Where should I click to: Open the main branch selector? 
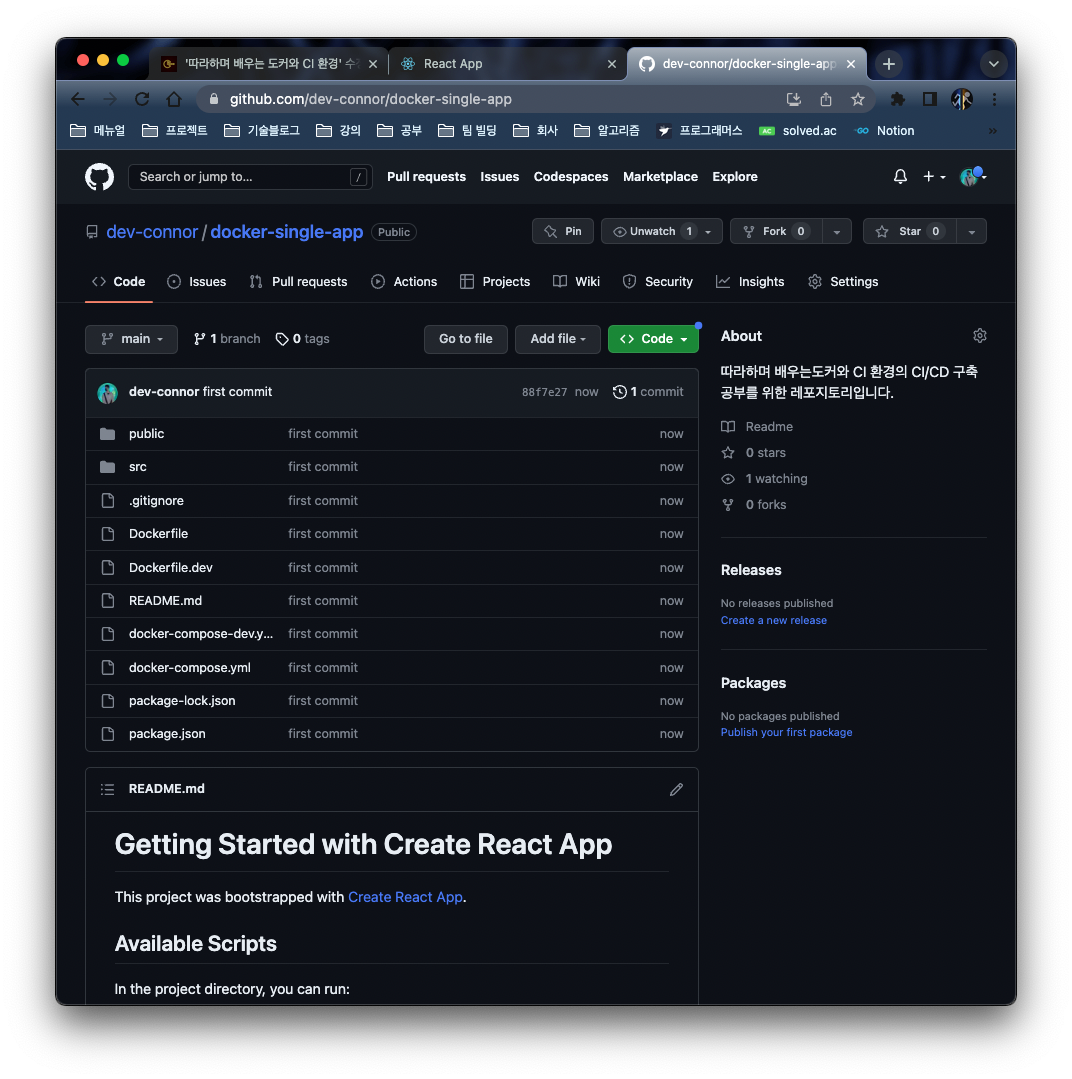click(131, 339)
